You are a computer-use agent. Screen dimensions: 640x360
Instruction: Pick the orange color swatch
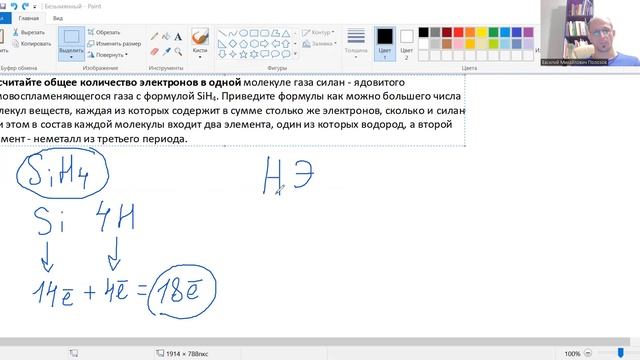click(x=470, y=32)
